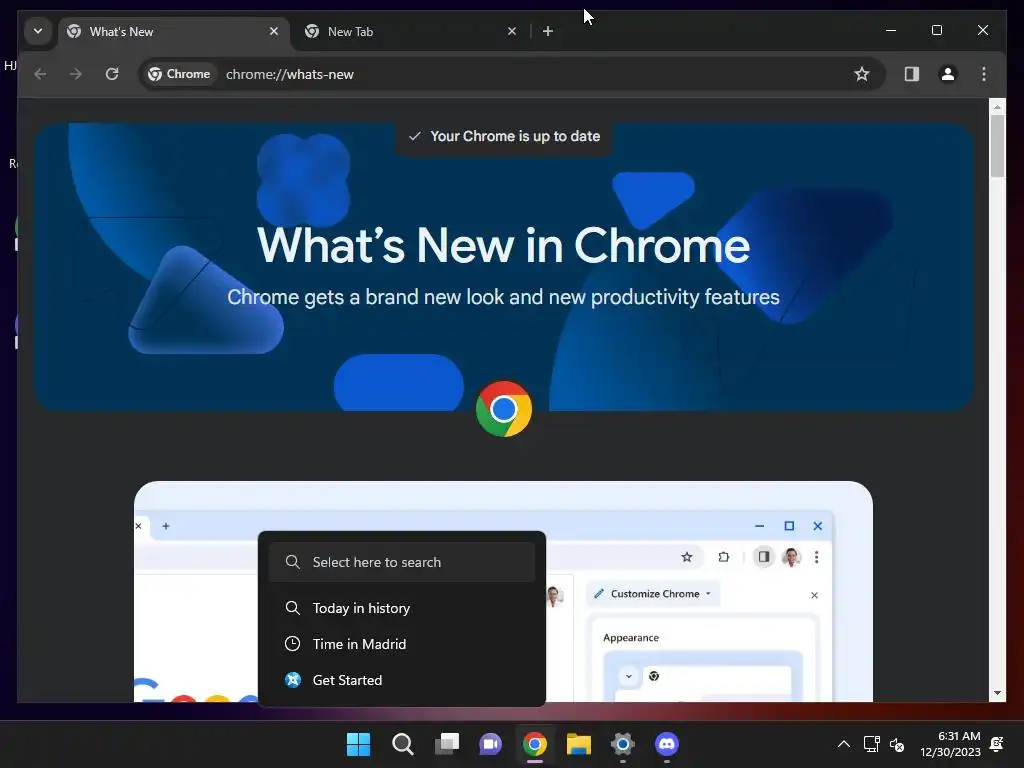The image size is (1024, 768).
Task: Choose Get Started suggestion
Action: (x=402, y=680)
